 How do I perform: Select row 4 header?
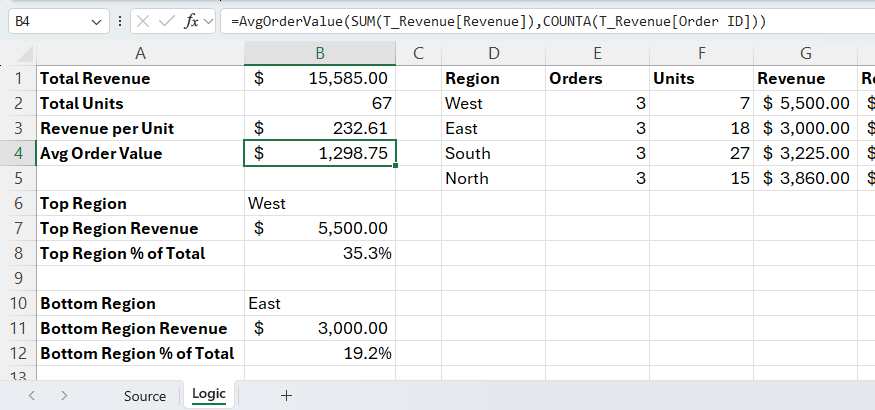tap(18, 153)
